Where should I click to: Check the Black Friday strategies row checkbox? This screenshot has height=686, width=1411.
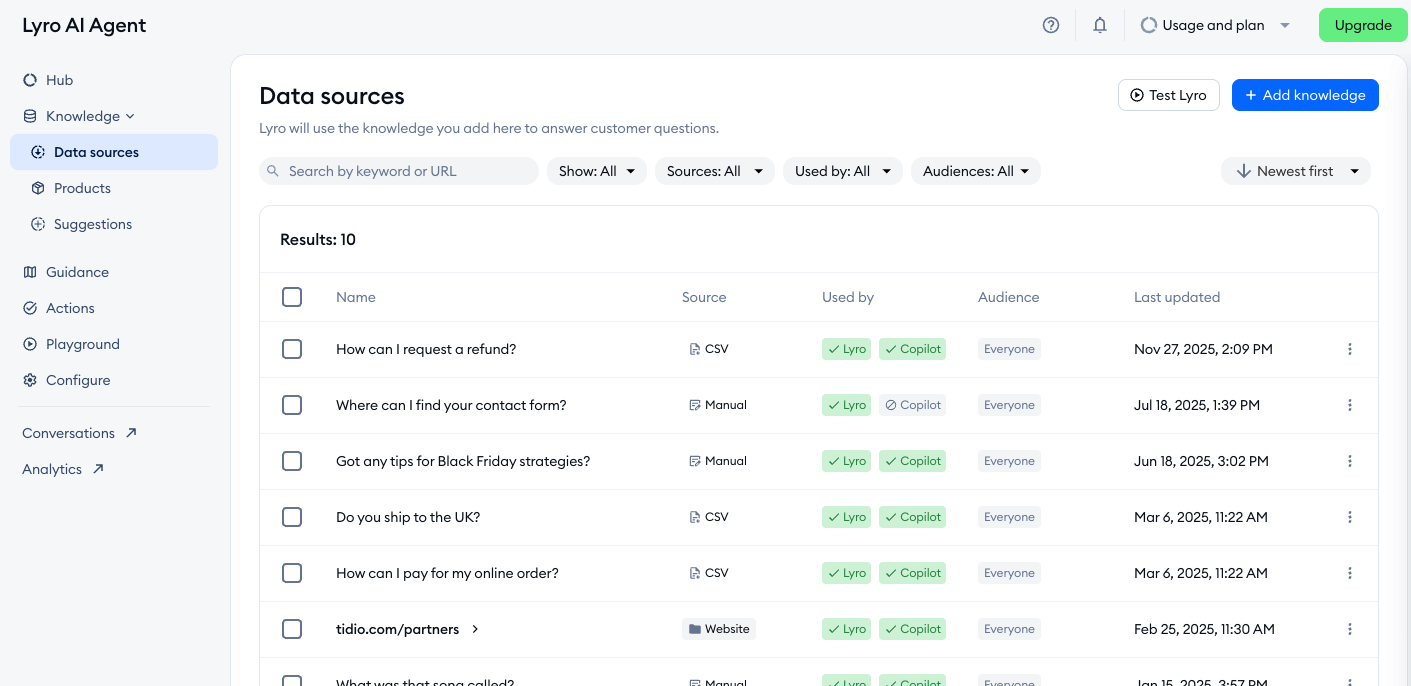coord(292,461)
